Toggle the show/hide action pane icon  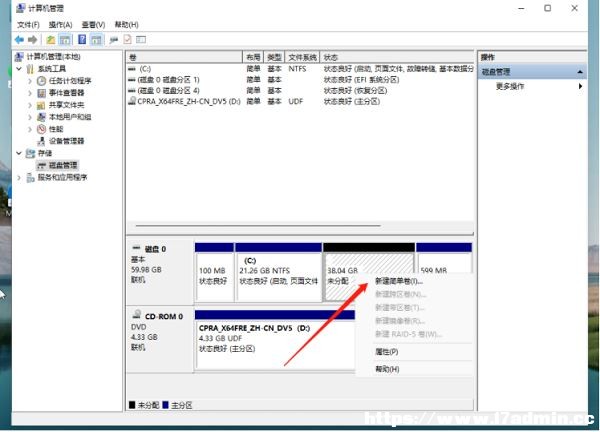96,39
